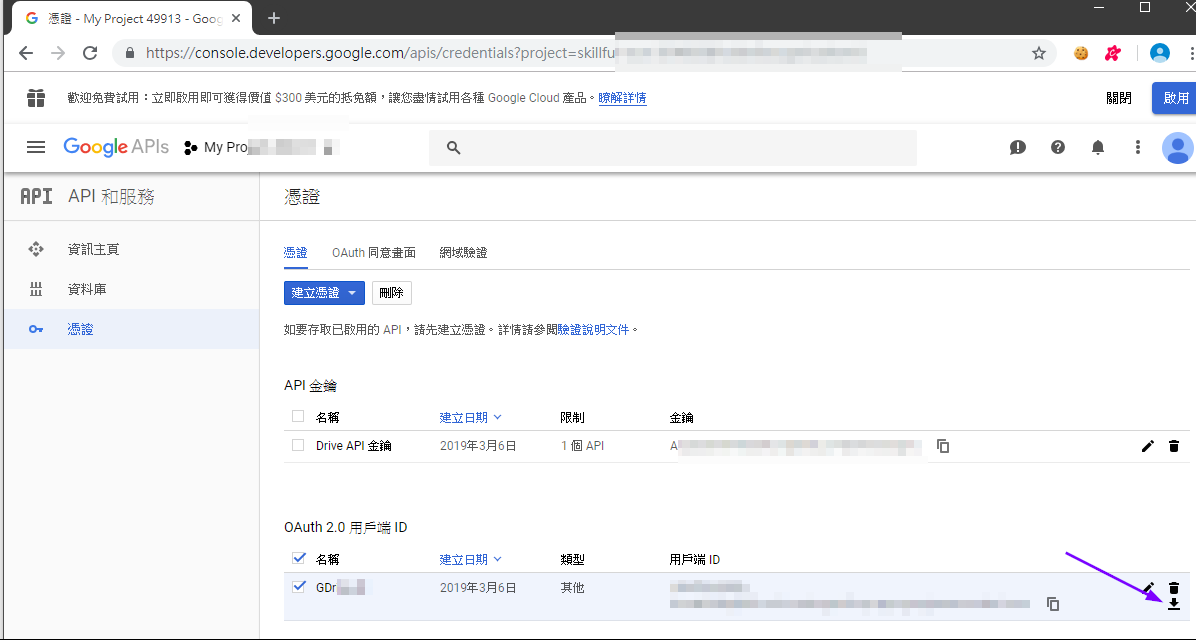This screenshot has height=640, width=1196.
Task: Open the Chrome profile icon
Action: click(x=1159, y=53)
